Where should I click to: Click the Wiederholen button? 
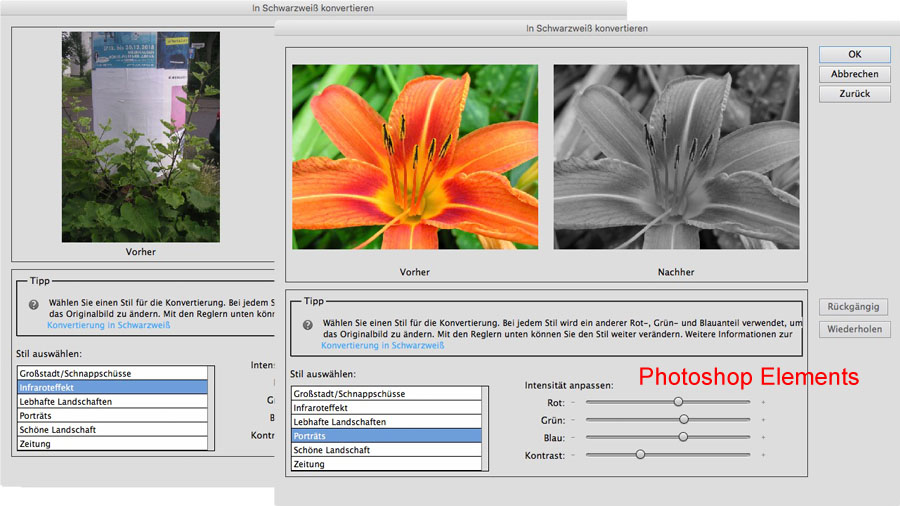[x=854, y=329]
